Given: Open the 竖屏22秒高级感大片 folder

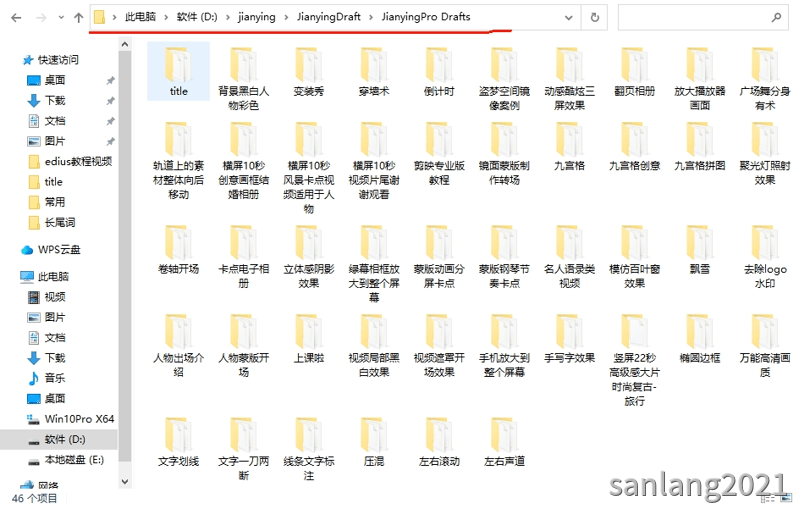Looking at the screenshot, I should 634,360.
